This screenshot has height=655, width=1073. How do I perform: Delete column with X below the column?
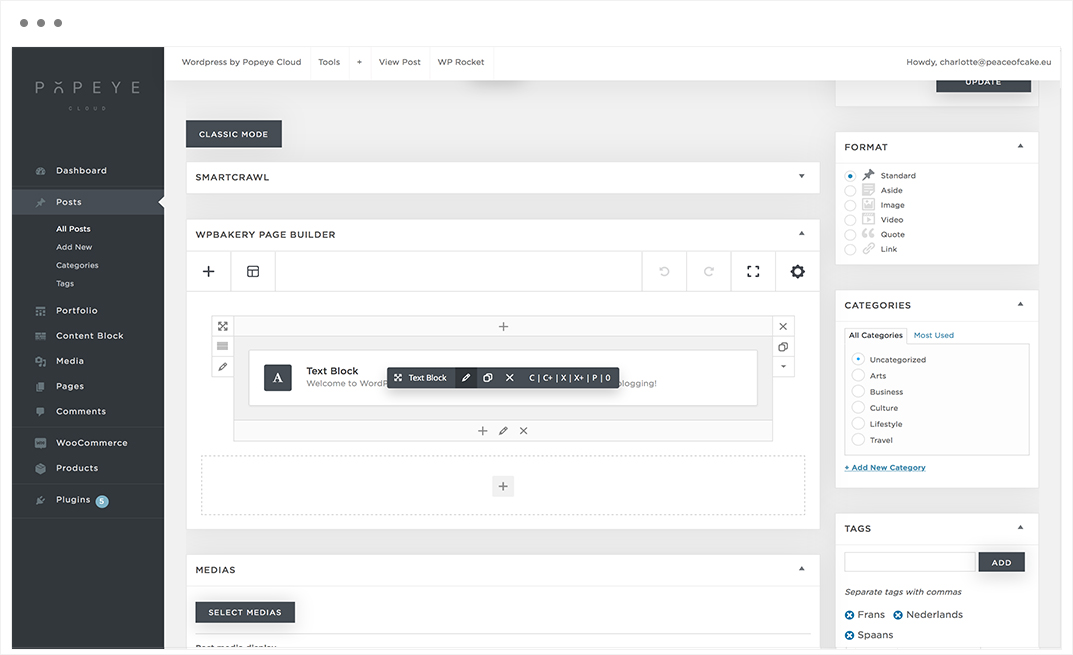(x=523, y=431)
